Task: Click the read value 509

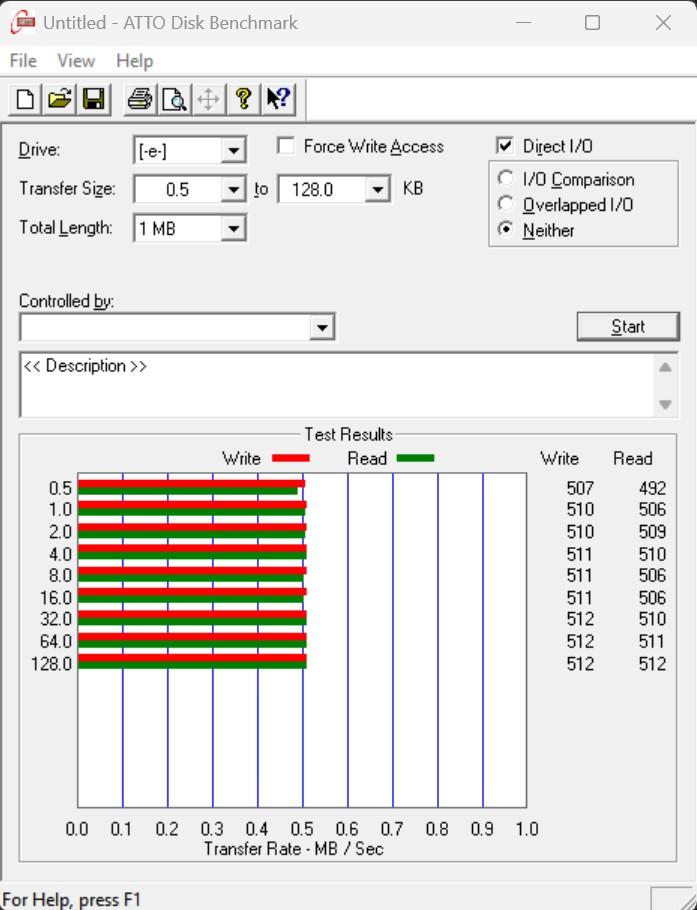Action: (x=652, y=532)
